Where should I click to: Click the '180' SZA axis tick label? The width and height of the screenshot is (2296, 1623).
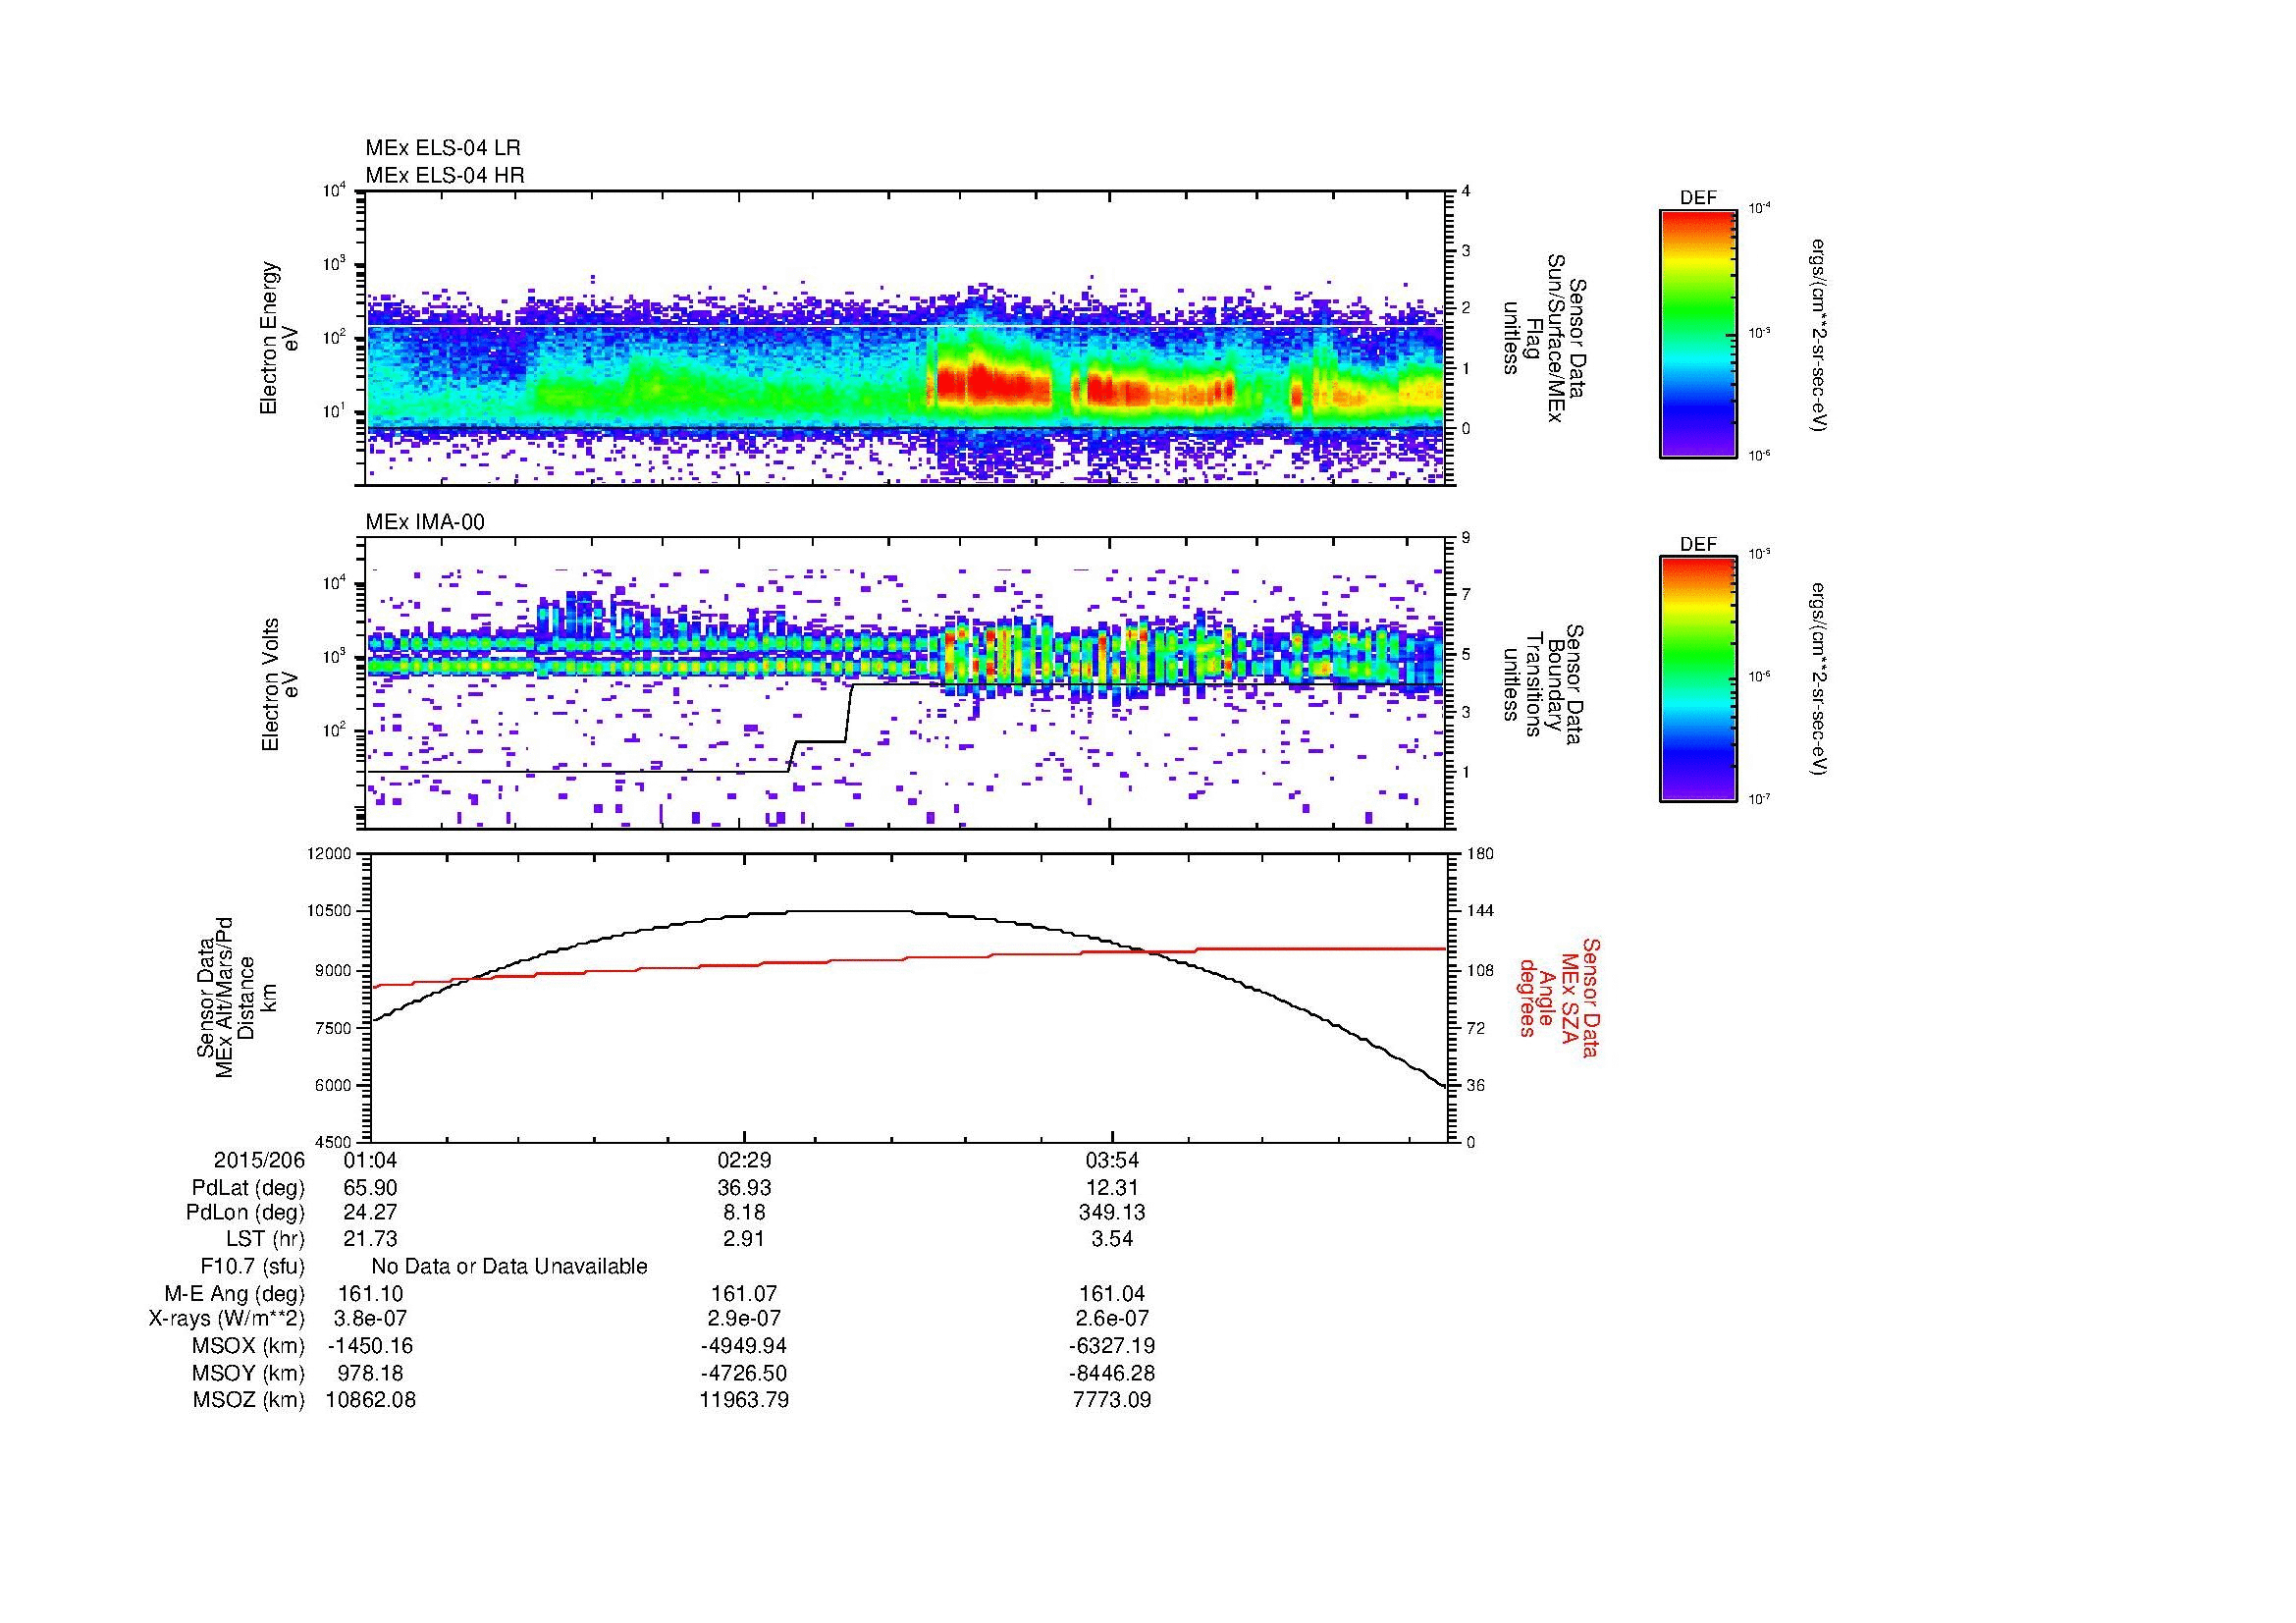click(x=1479, y=854)
